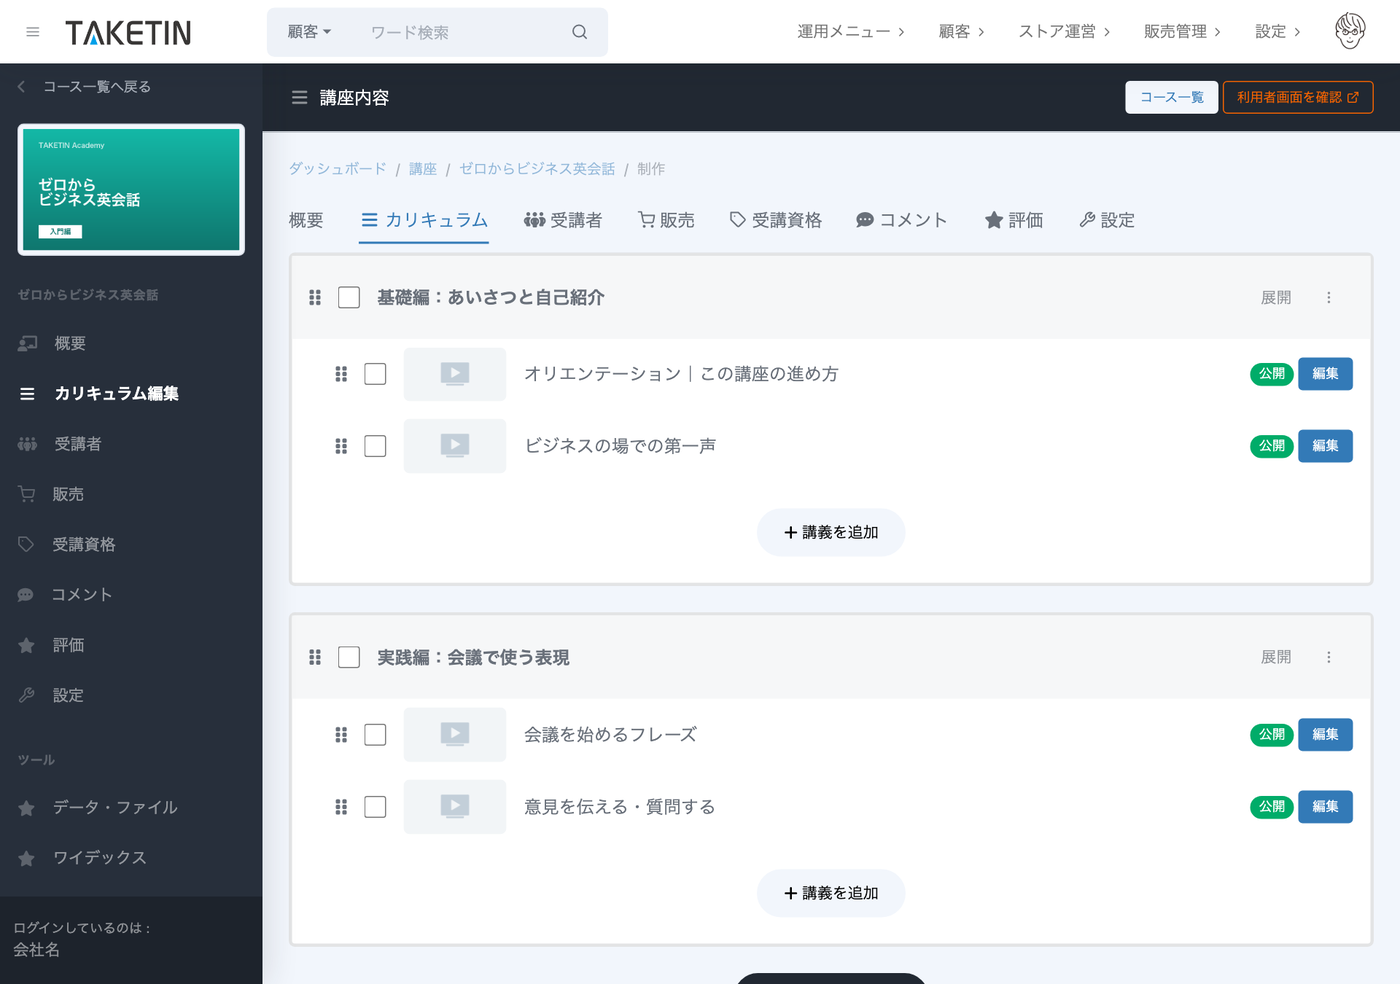This screenshot has width=1400, height=984.
Task: Click drag handle of 基礎編 section
Action: point(315,298)
